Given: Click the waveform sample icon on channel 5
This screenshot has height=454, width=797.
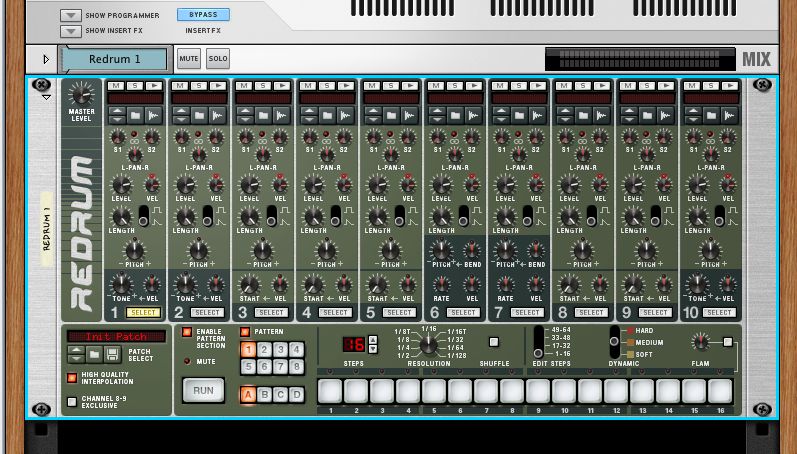Looking at the screenshot, I should 409,116.
